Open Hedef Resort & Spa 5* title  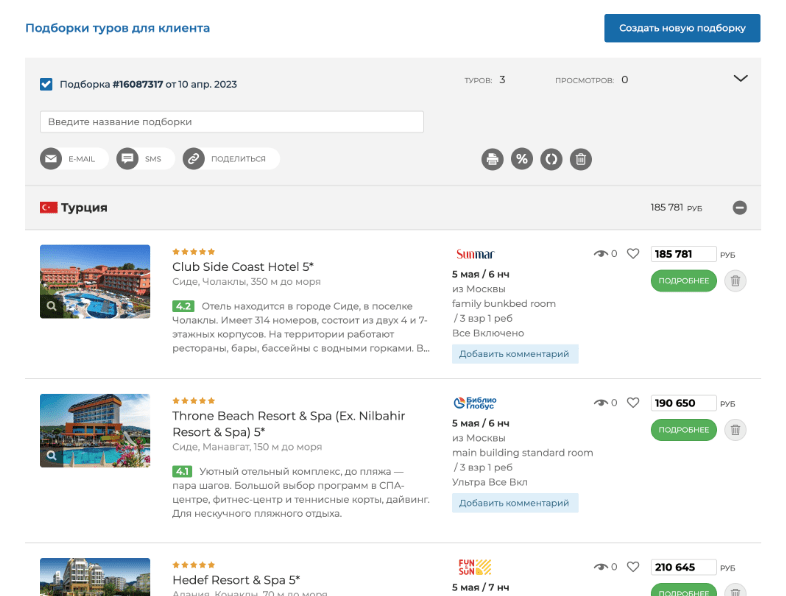(236, 580)
